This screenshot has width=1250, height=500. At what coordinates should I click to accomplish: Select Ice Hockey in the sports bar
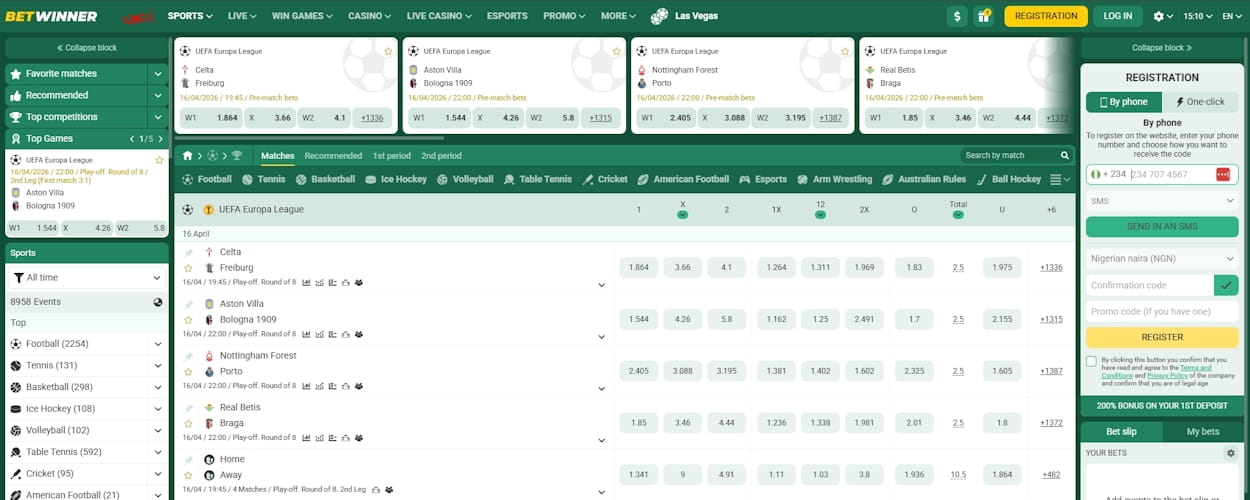[x=396, y=179]
